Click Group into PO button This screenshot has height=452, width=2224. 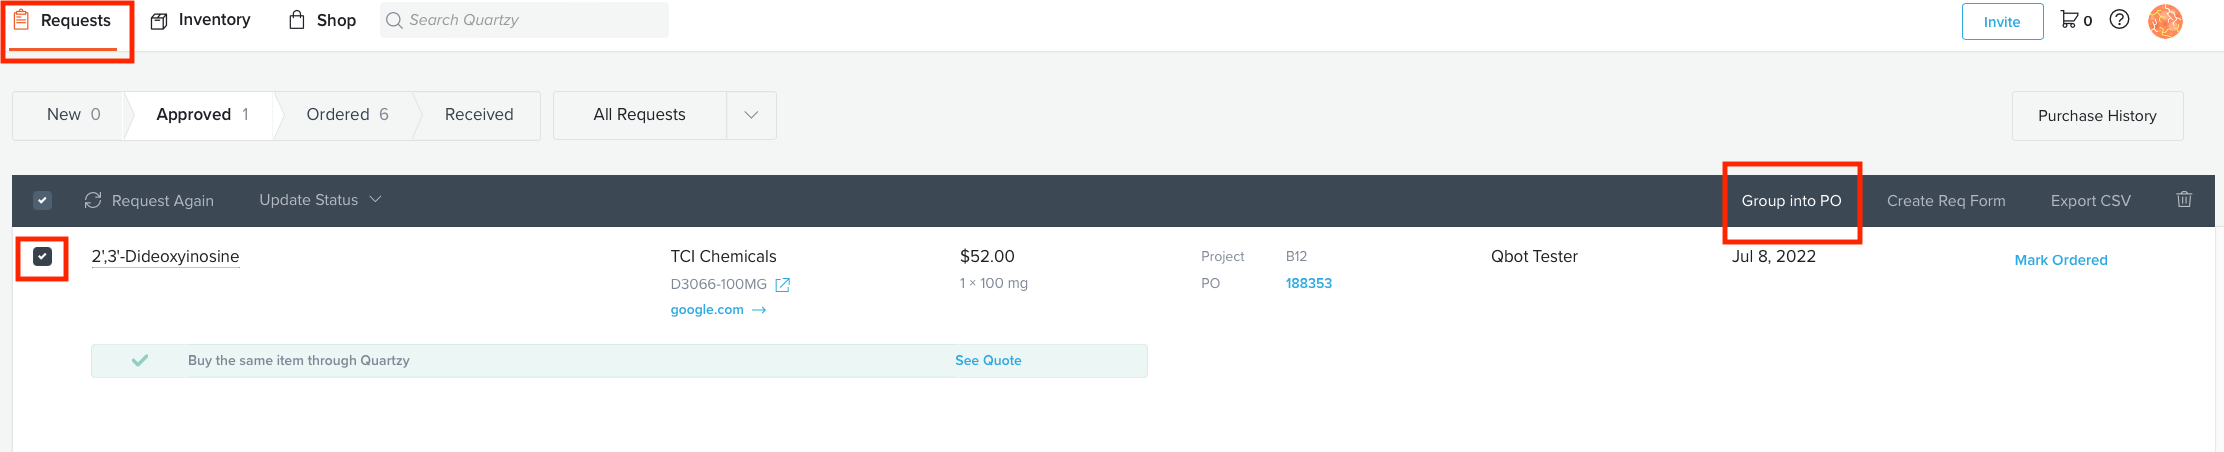(1791, 201)
